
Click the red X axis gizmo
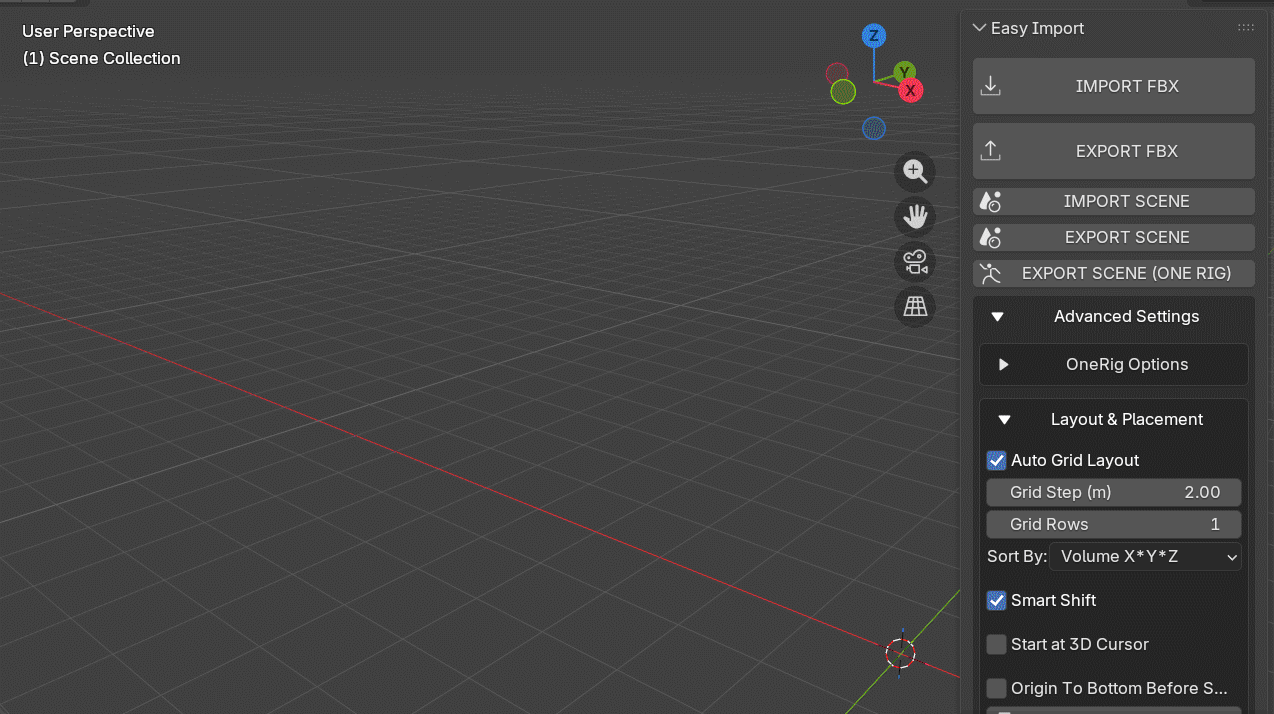point(910,91)
